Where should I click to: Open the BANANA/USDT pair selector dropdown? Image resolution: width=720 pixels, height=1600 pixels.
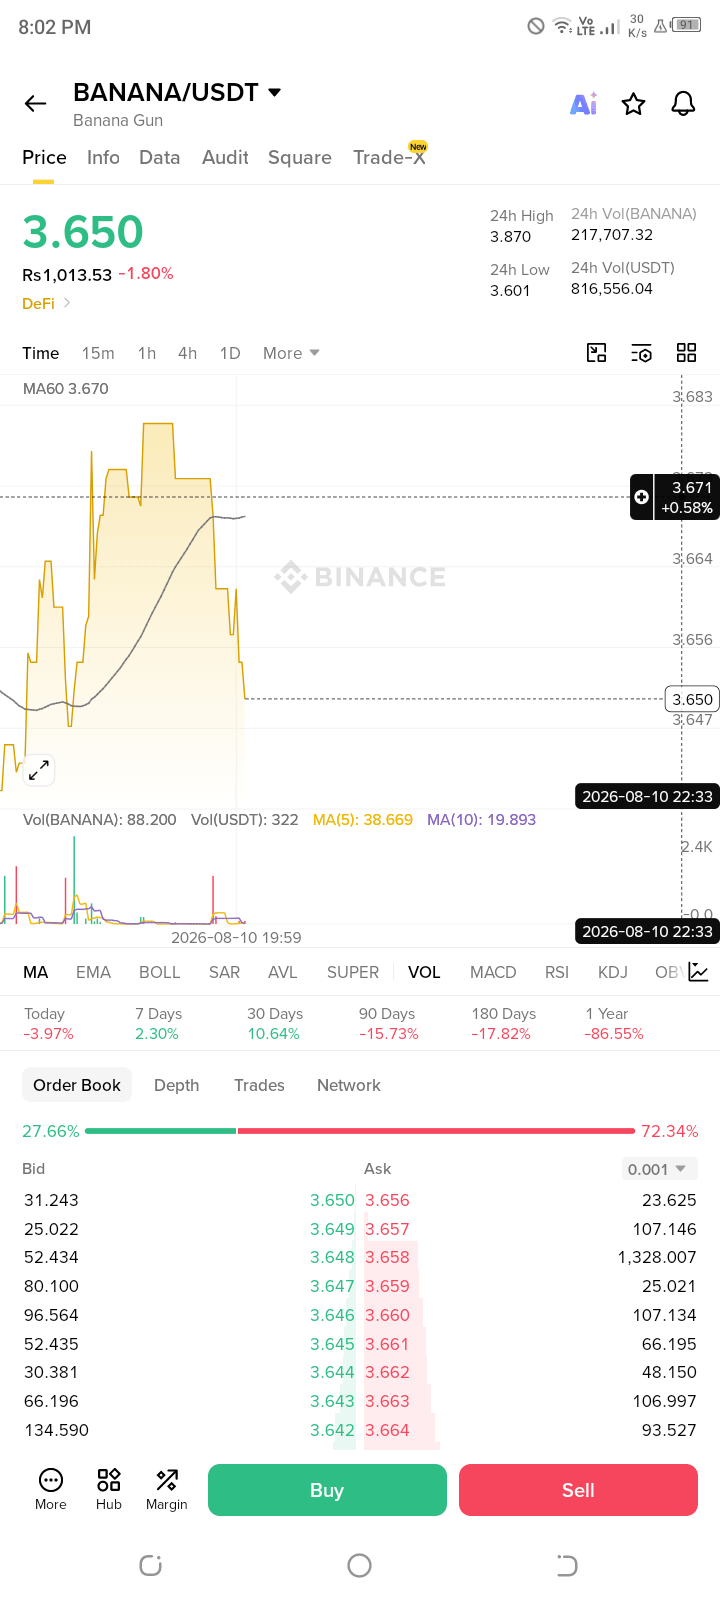click(x=177, y=93)
